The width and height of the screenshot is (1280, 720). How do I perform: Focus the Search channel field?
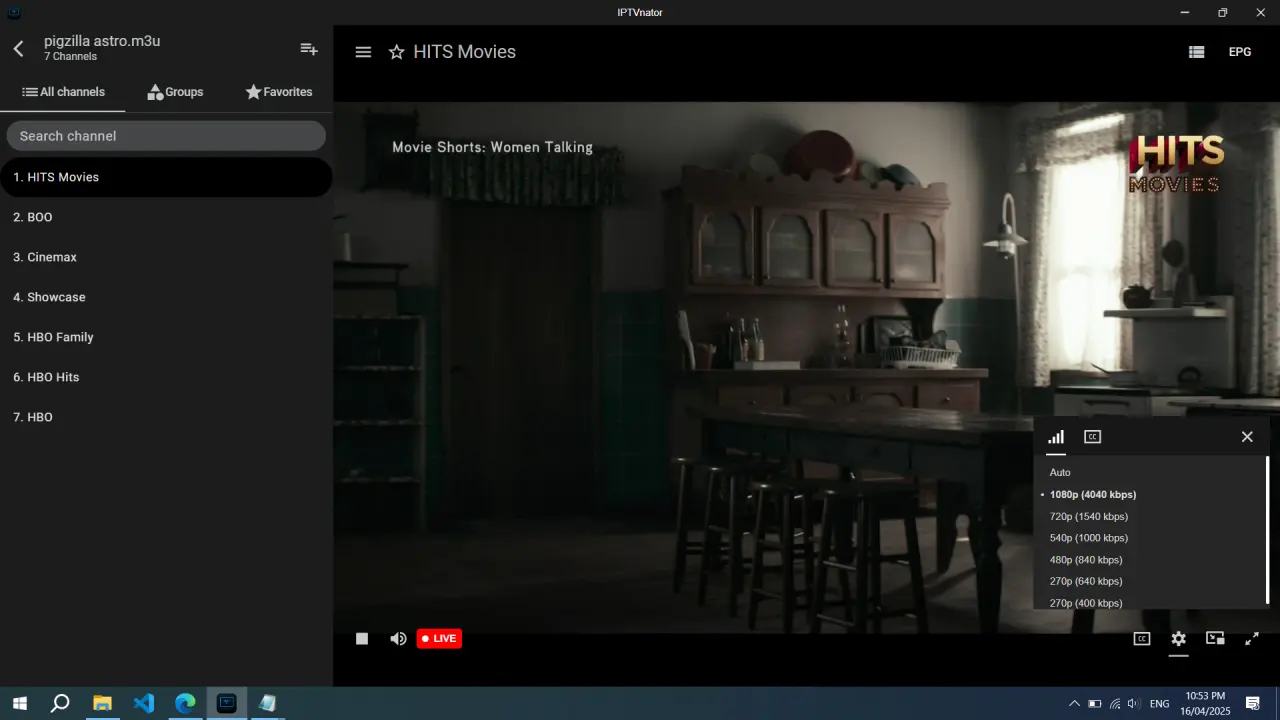166,136
